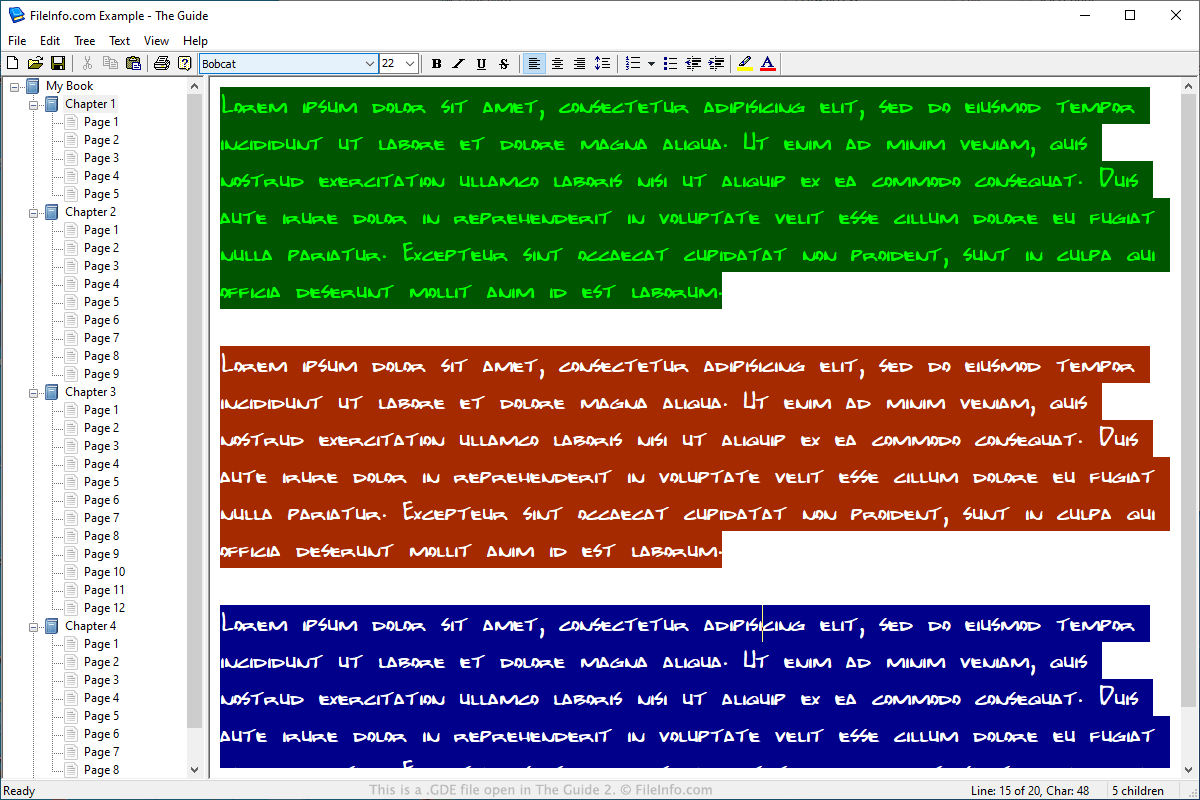Open help with the question mark icon
Screen dimensions: 1200x800
(x=184, y=63)
